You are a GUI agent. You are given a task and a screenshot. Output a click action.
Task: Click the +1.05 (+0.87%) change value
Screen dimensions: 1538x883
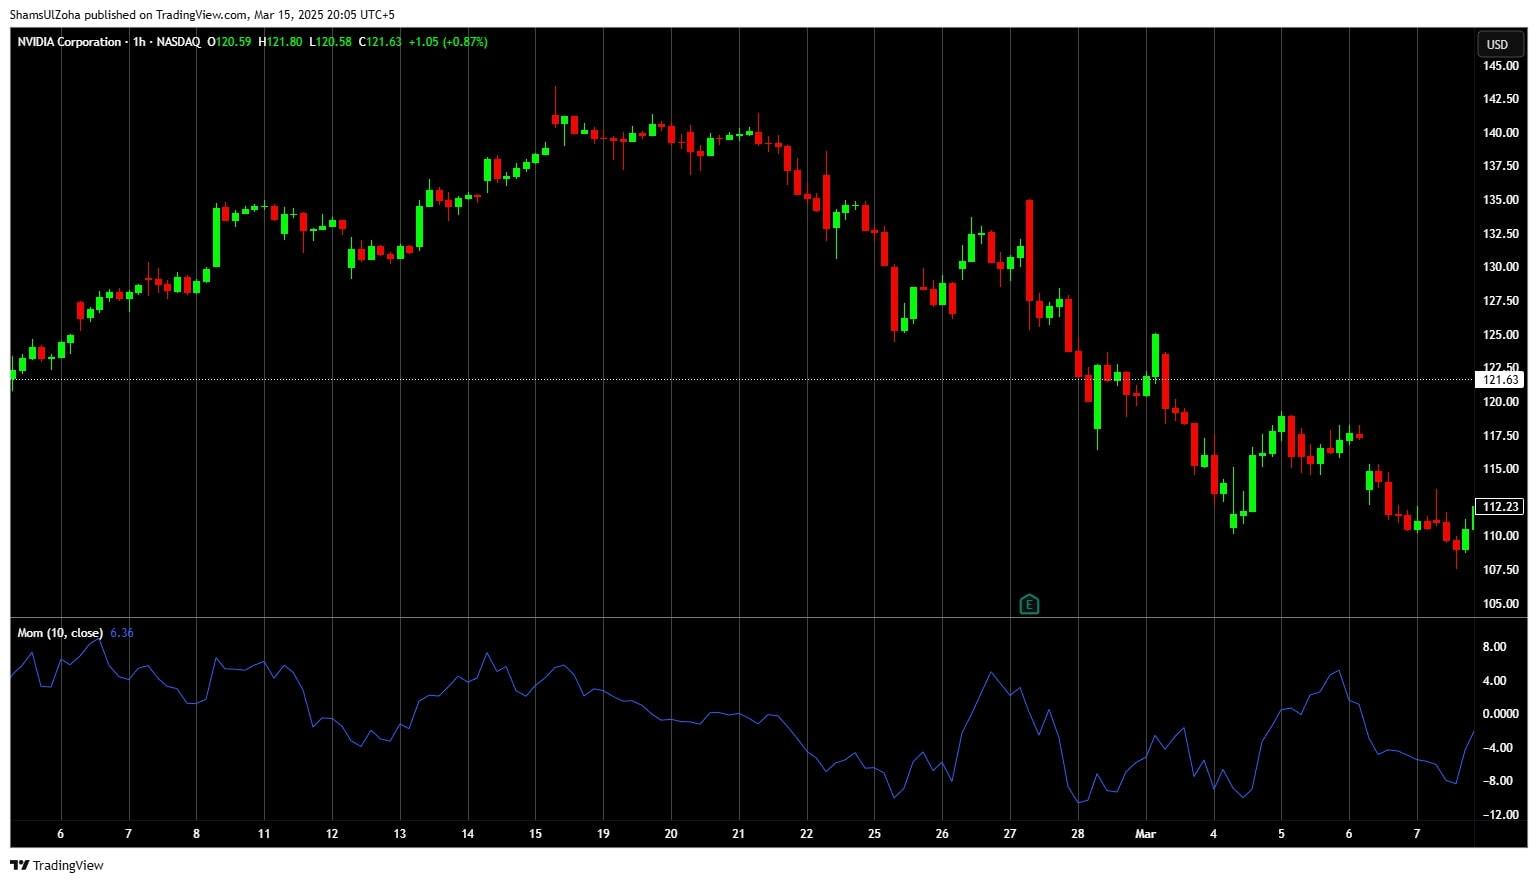(448, 42)
